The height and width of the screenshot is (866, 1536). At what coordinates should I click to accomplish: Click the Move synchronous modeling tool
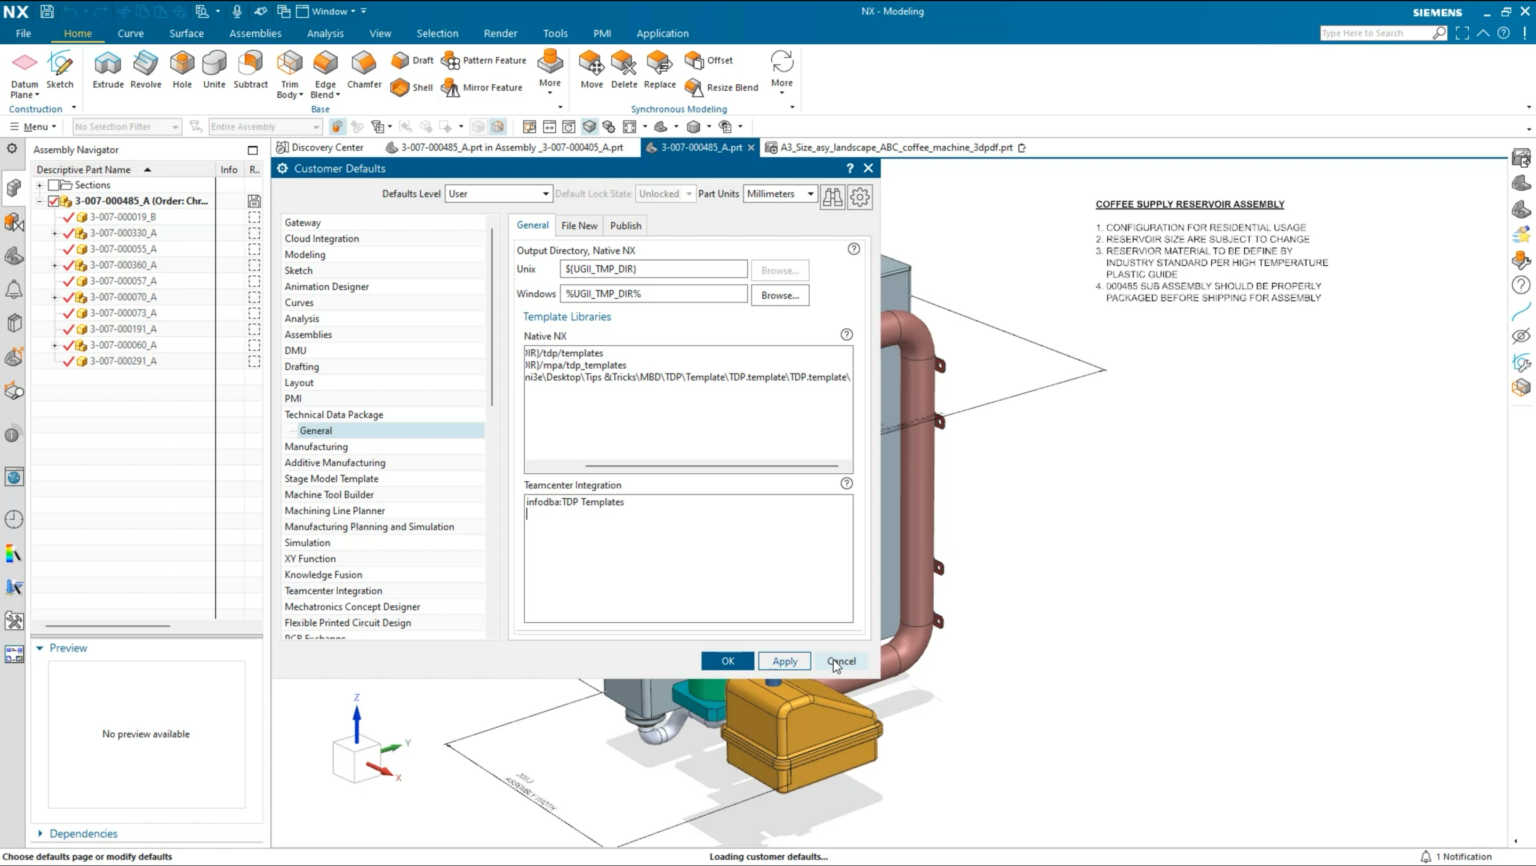coord(591,68)
